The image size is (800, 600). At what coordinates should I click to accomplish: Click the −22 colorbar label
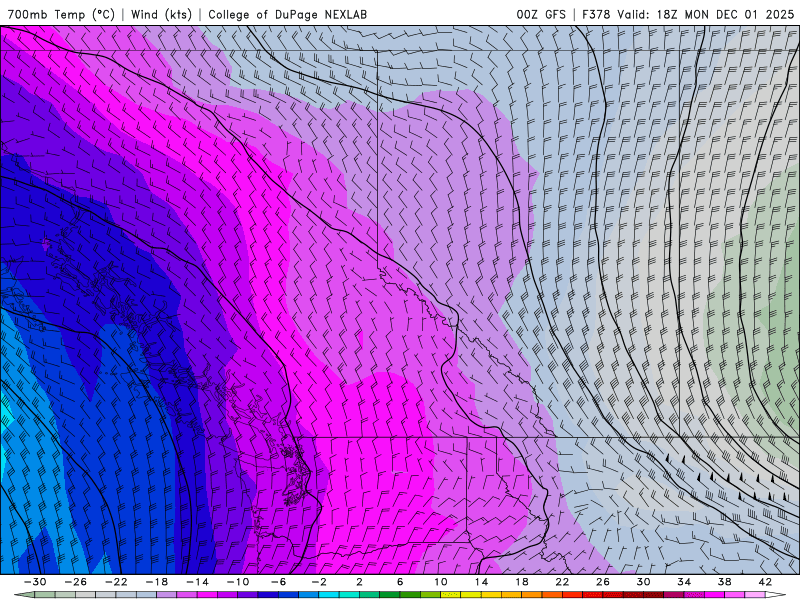pyautogui.click(x=116, y=582)
